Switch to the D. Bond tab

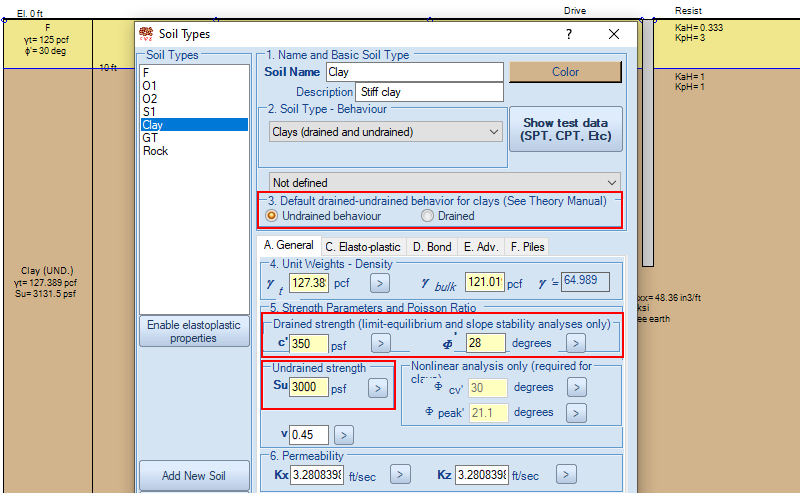432,247
